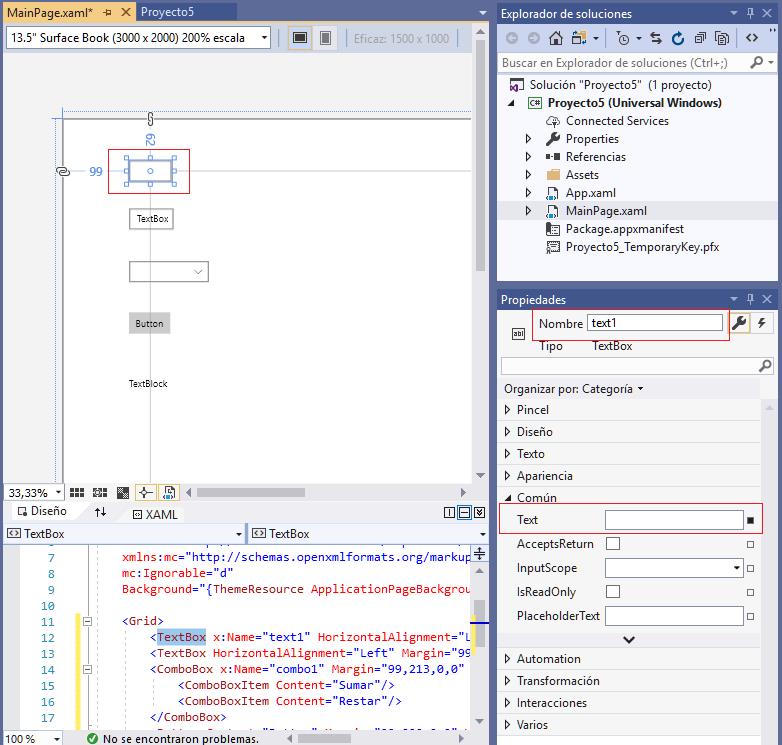Click the Solution Explorer search box
This screenshot has width=782, height=745.
[623, 63]
